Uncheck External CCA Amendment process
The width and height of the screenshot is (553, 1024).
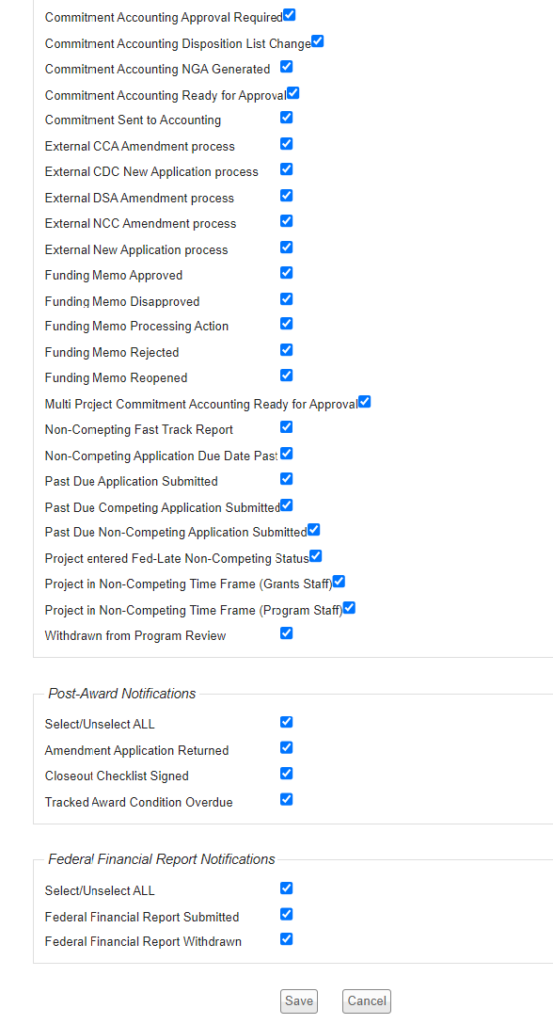(287, 144)
